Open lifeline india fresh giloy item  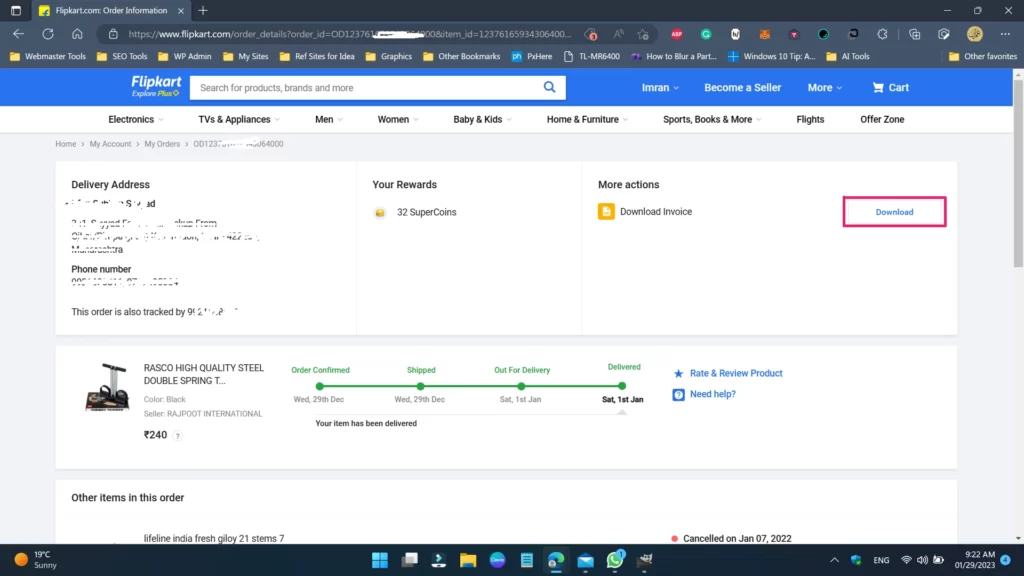tap(214, 539)
